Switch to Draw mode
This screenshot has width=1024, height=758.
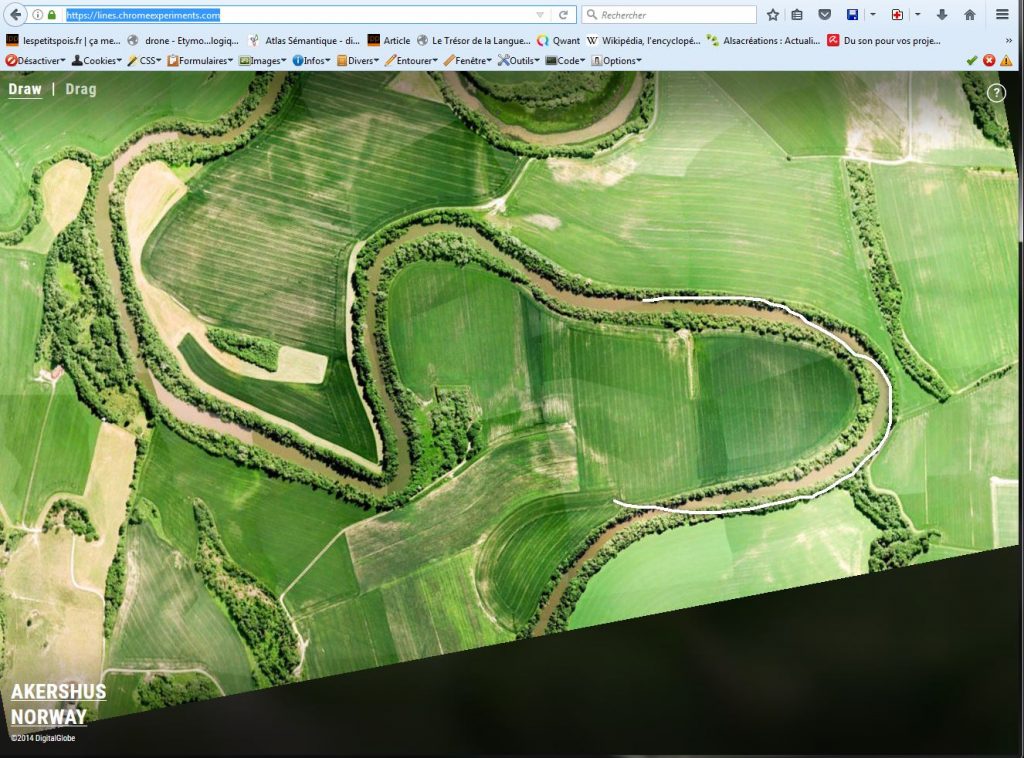[25, 89]
